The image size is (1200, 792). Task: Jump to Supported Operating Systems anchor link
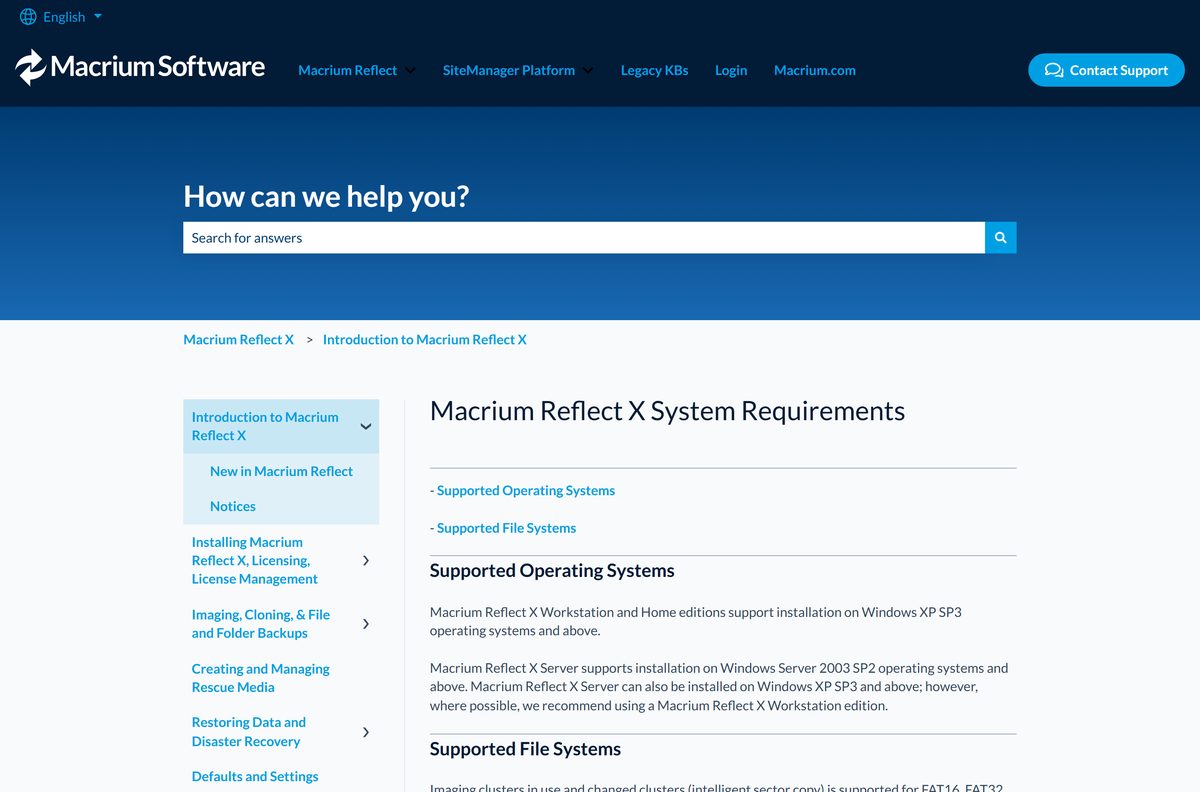[526, 491]
